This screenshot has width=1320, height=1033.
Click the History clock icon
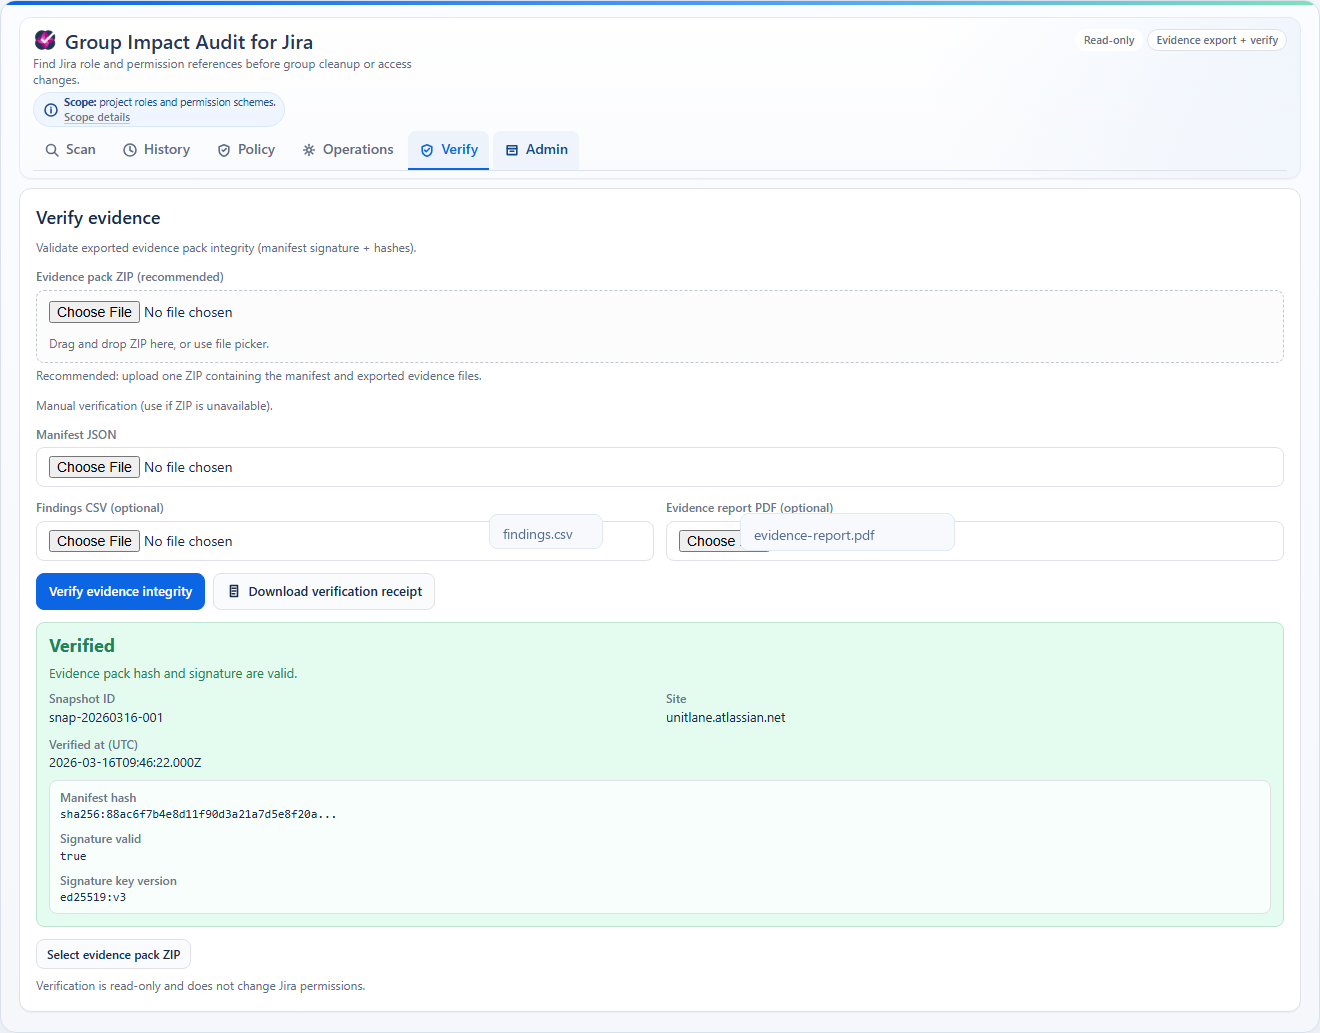click(x=130, y=150)
